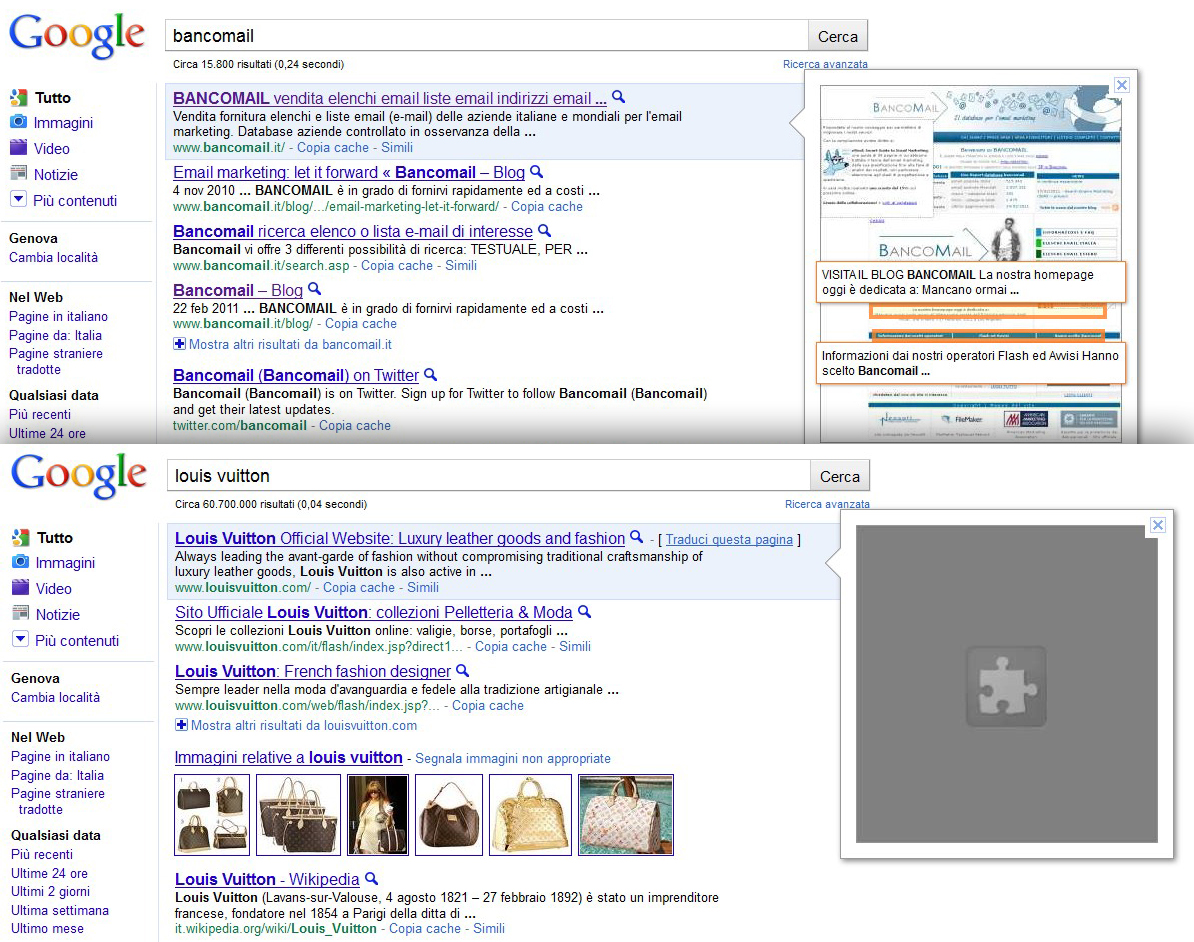1194x942 pixels.
Task: Show preview via magnifier next to Louis Vuitton Wikipedia
Action: tap(371, 879)
